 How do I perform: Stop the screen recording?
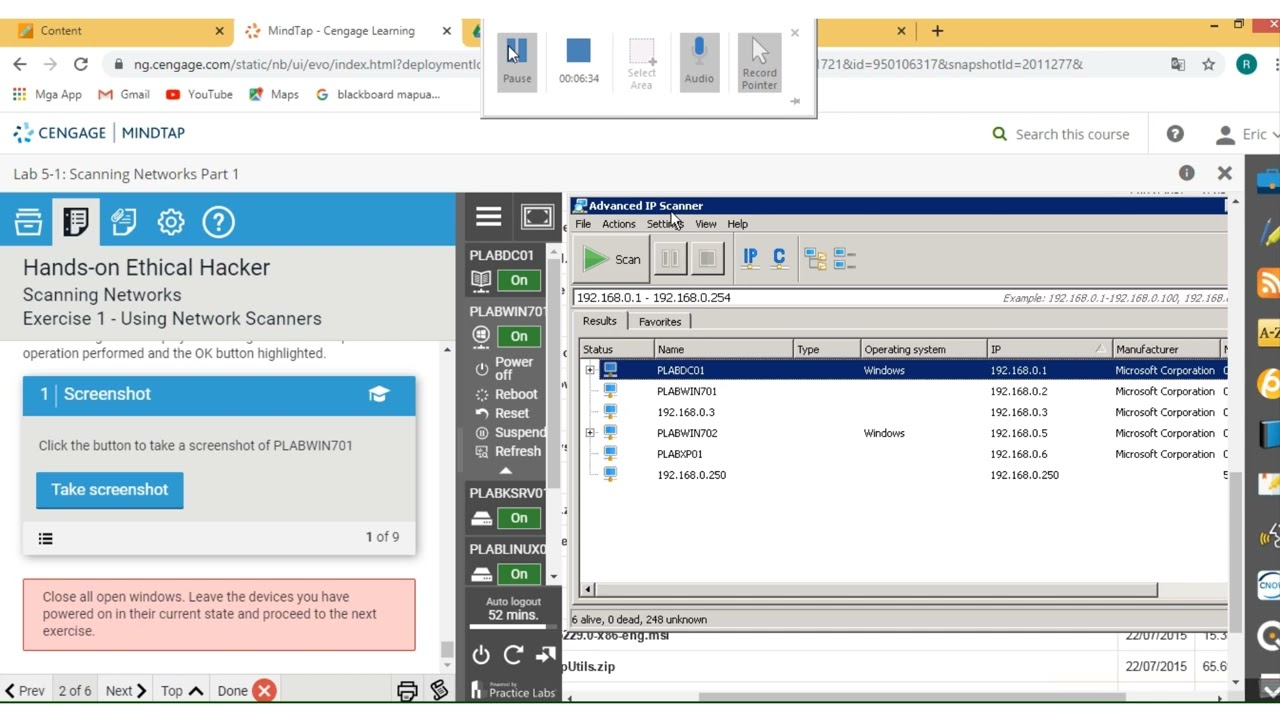point(578,51)
